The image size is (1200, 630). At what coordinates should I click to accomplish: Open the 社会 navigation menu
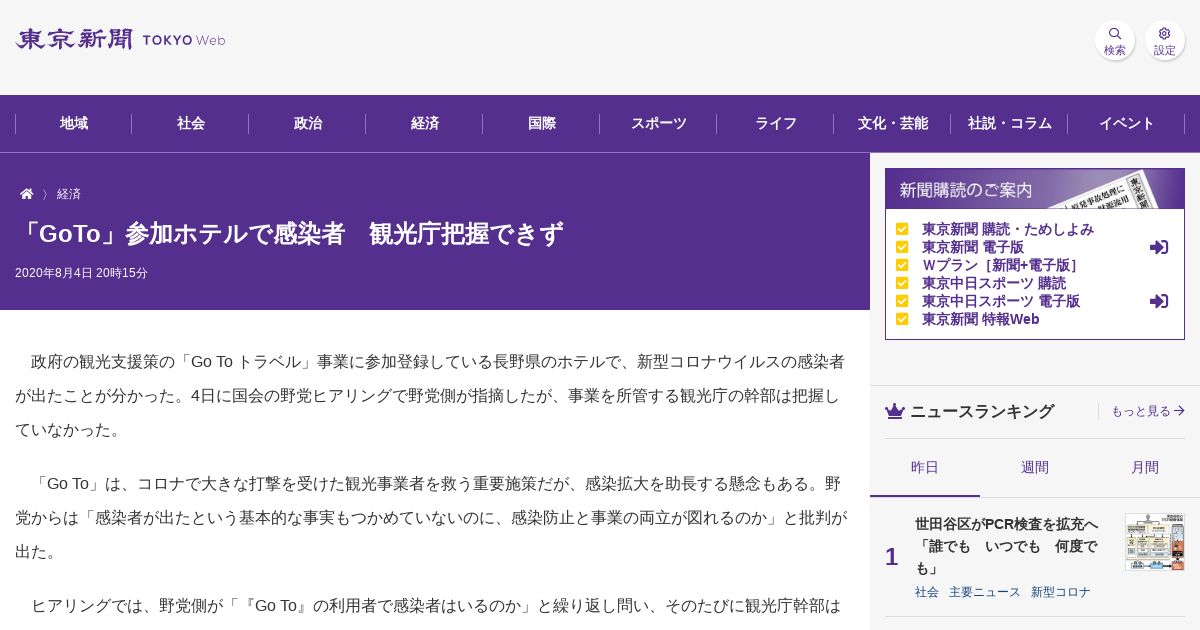pyautogui.click(x=191, y=123)
